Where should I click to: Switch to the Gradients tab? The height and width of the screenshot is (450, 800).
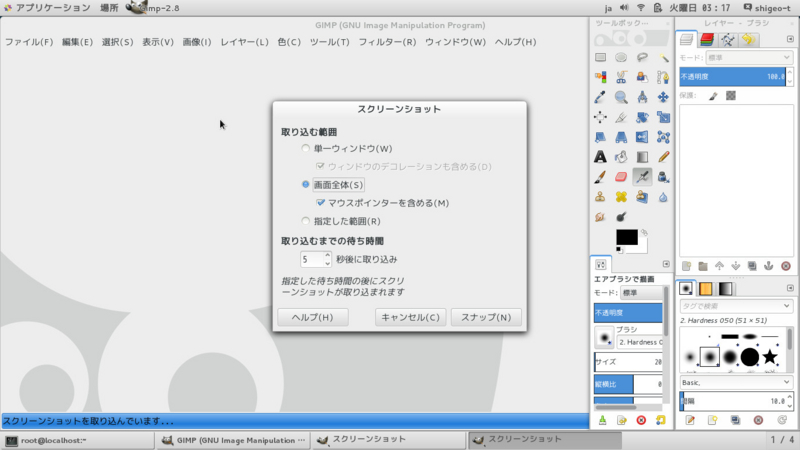tap(725, 289)
